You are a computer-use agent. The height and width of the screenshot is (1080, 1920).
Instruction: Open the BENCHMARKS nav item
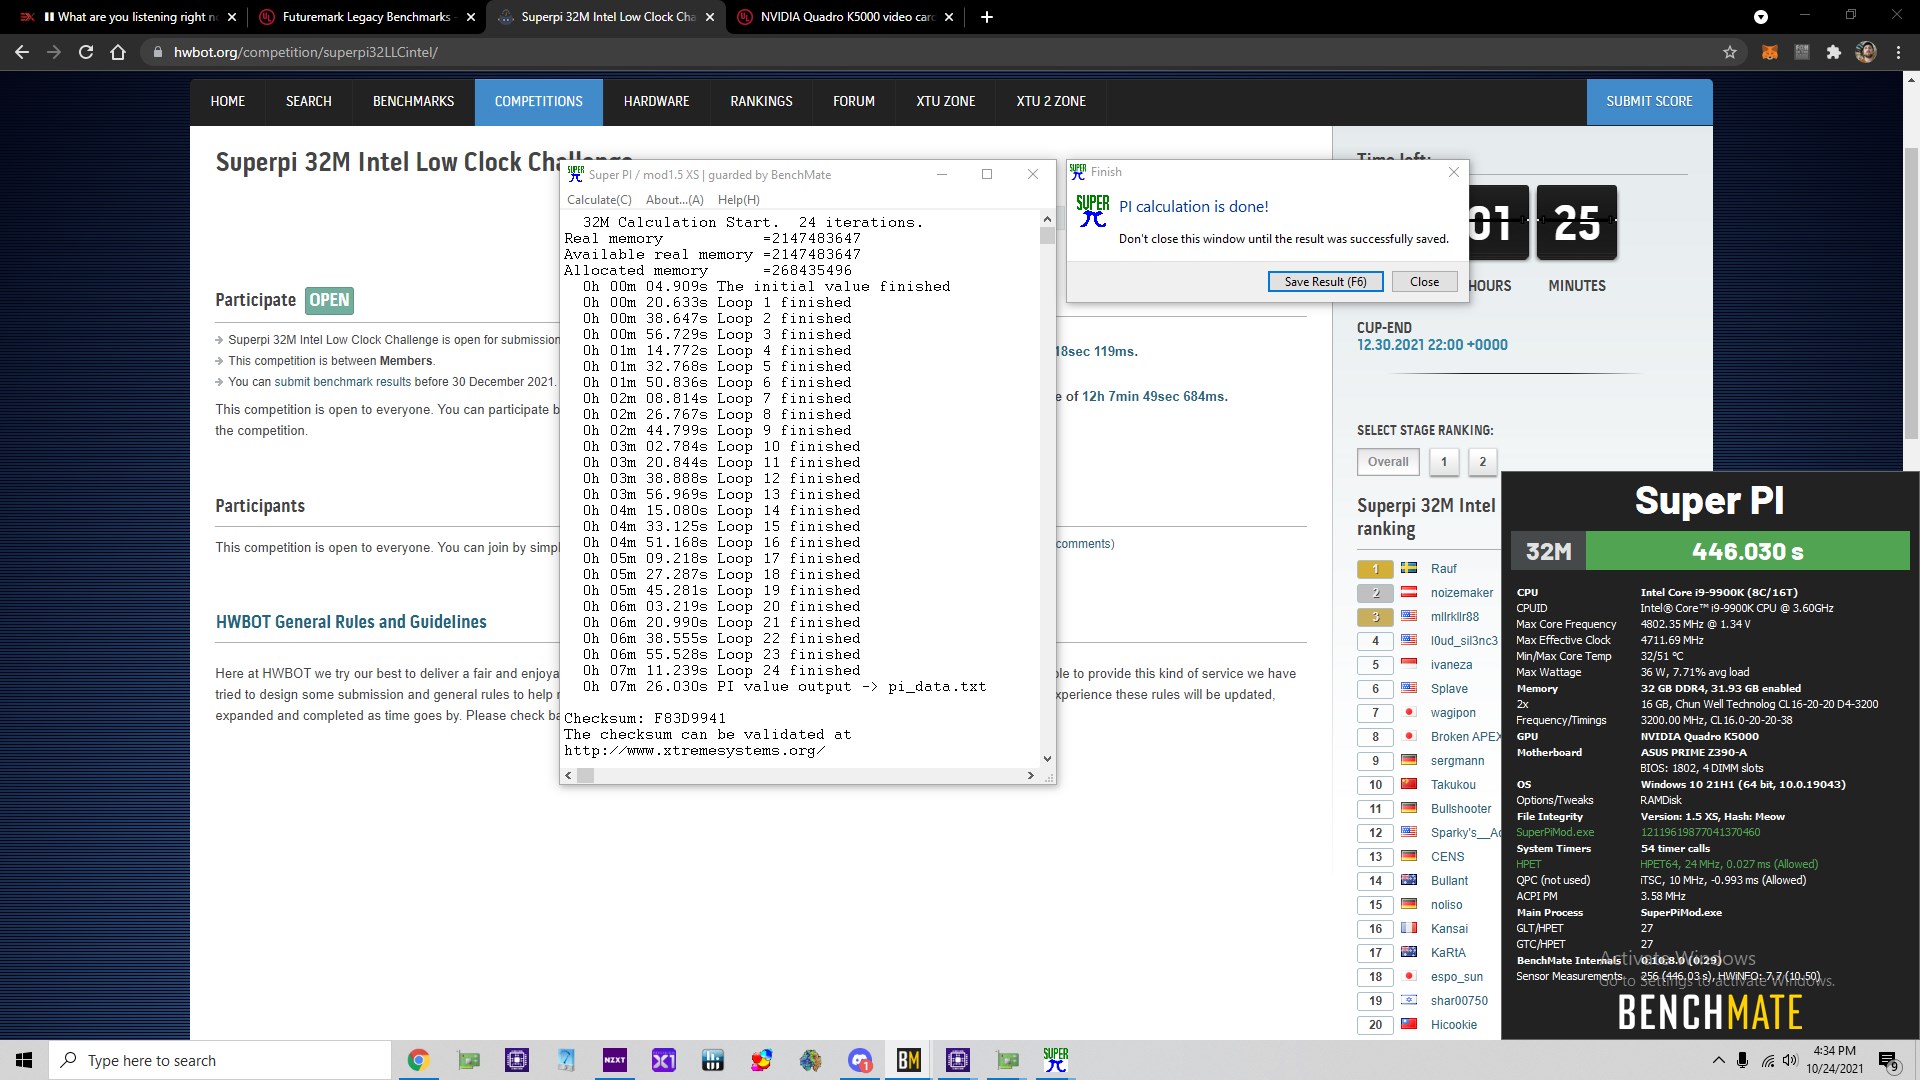point(413,101)
